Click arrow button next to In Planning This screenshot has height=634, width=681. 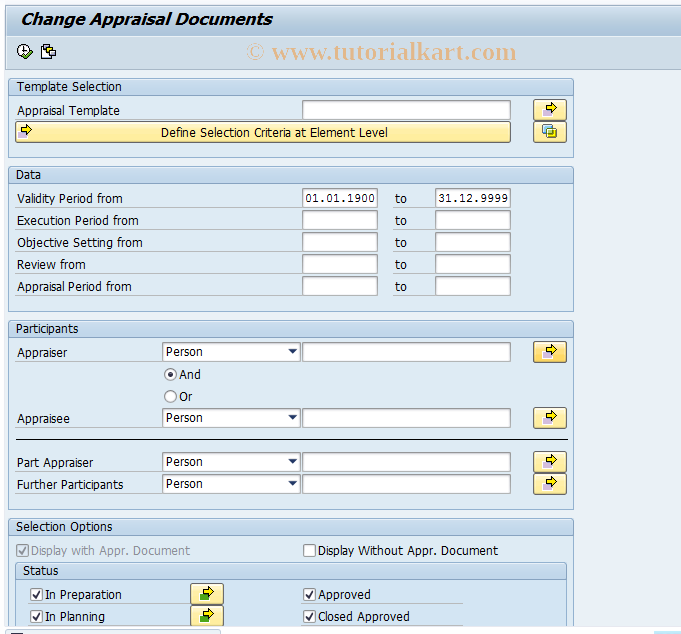[207, 616]
